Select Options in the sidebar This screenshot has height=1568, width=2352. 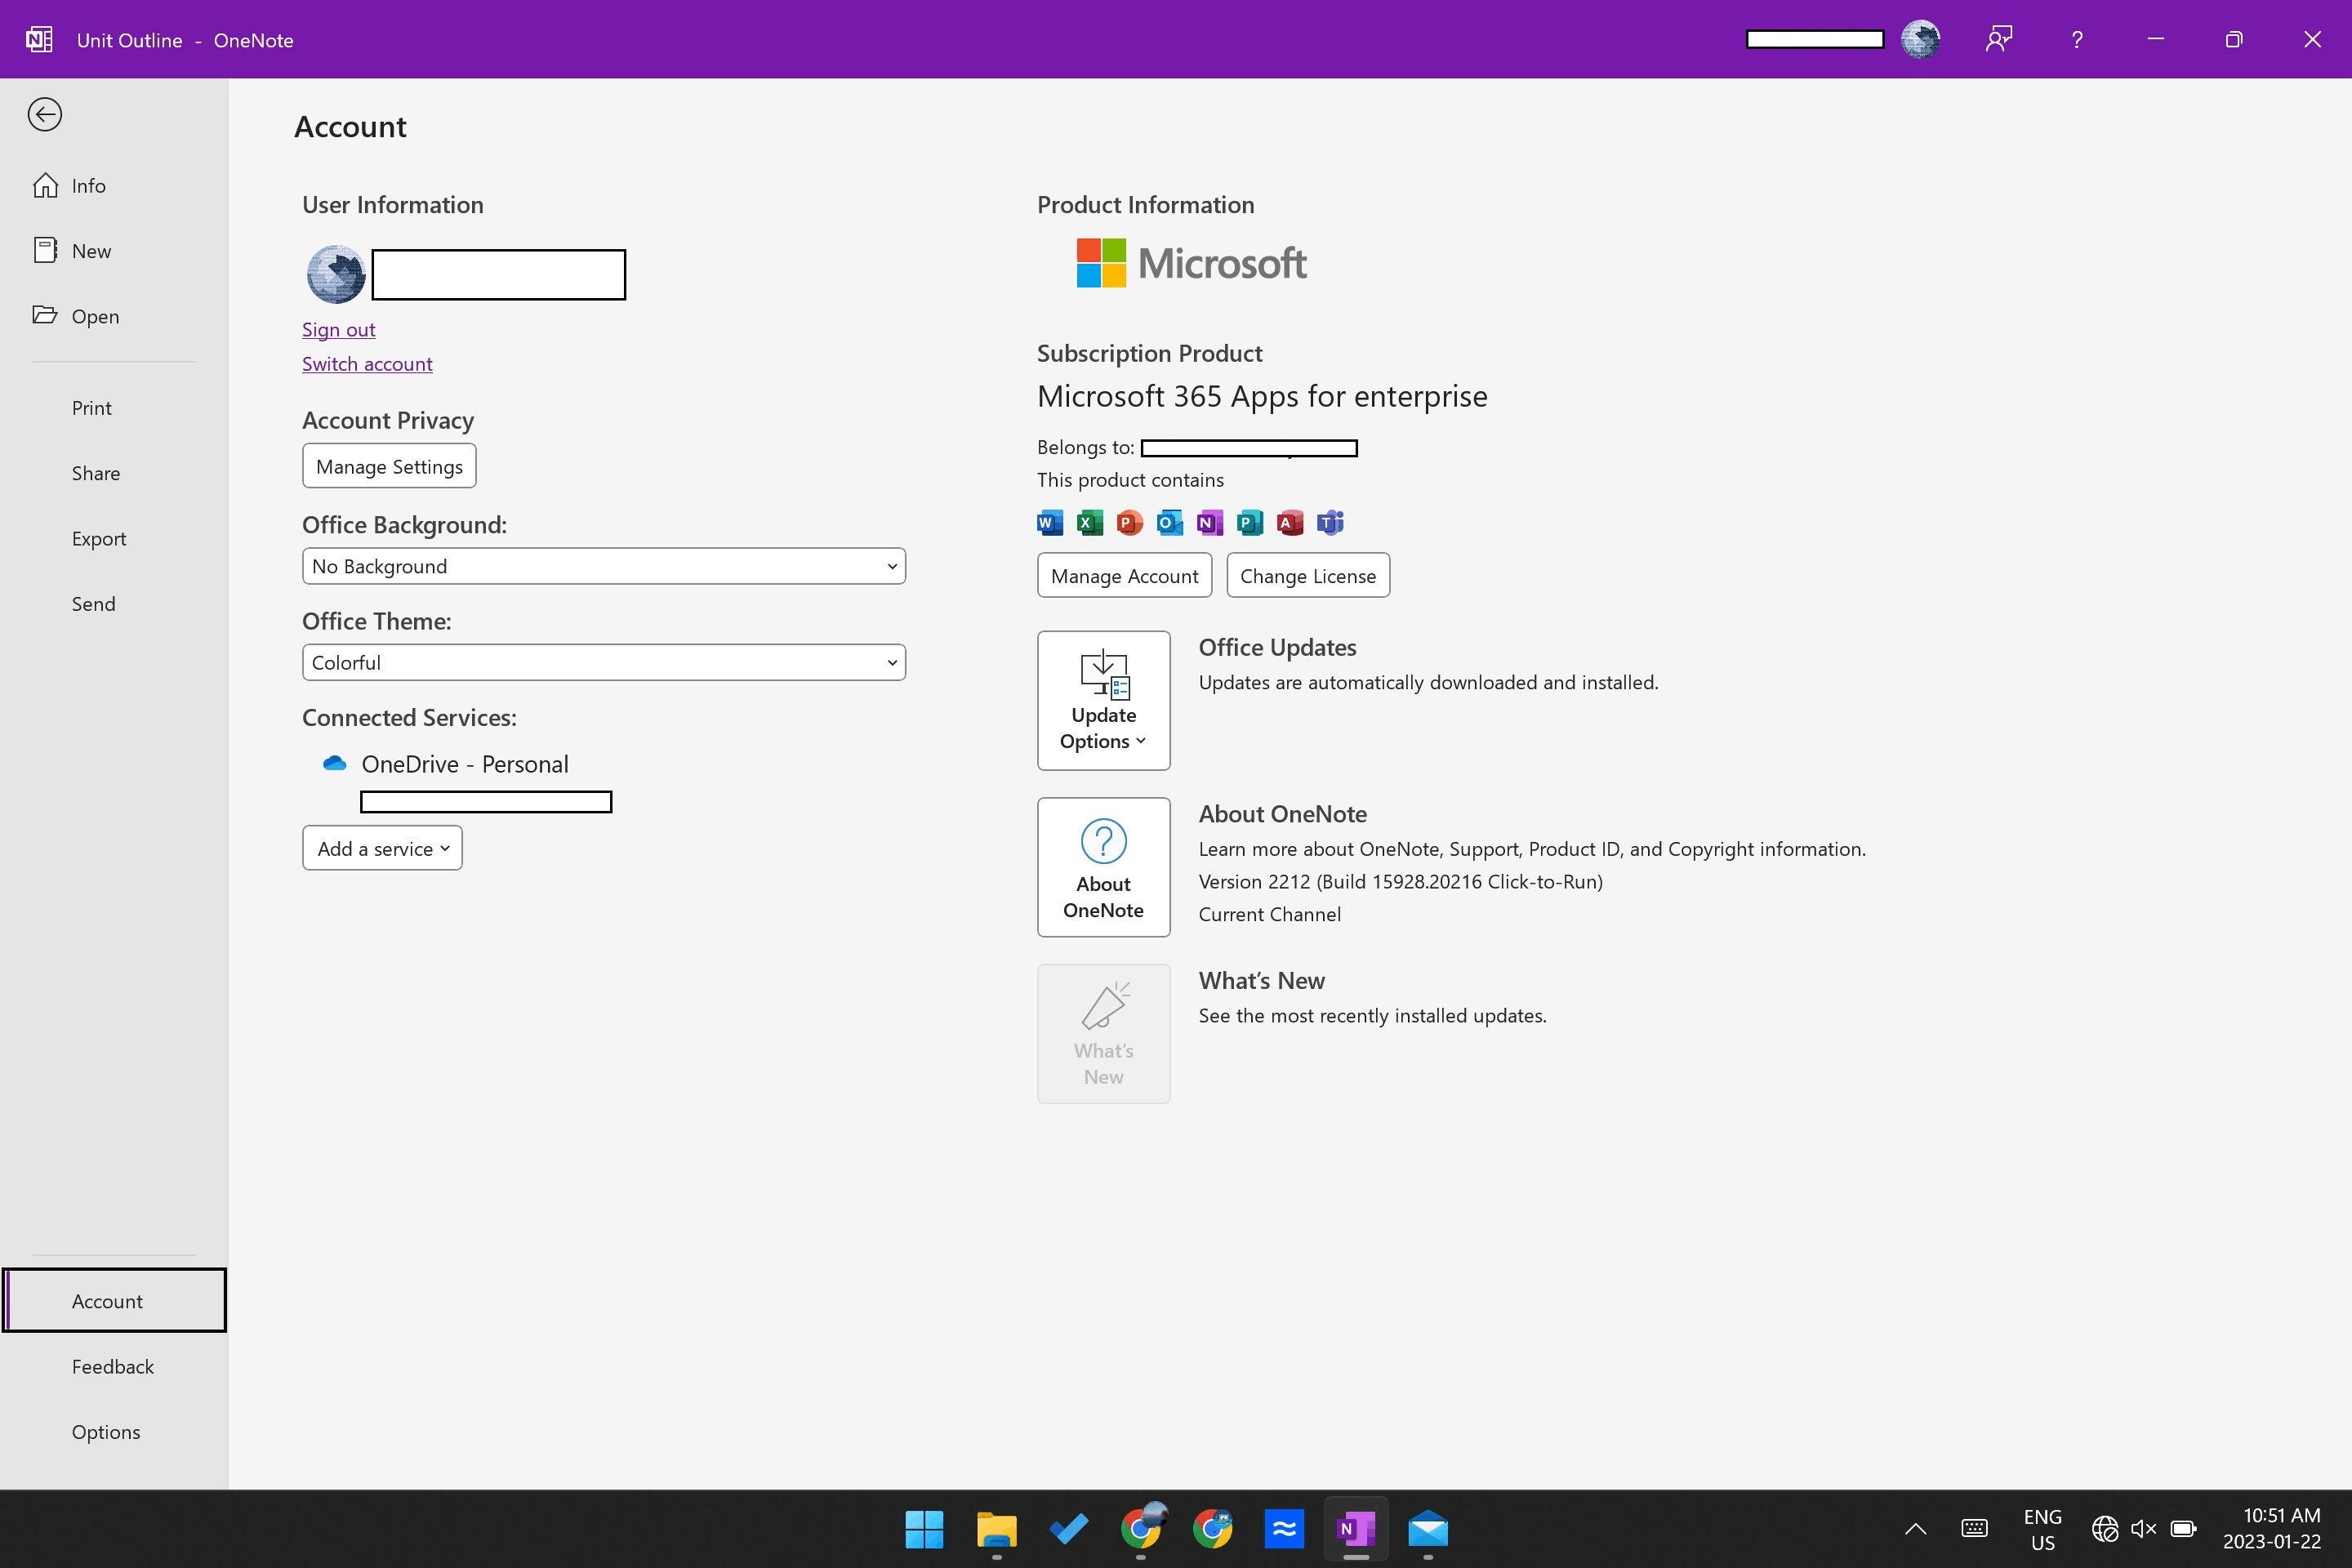[106, 1431]
